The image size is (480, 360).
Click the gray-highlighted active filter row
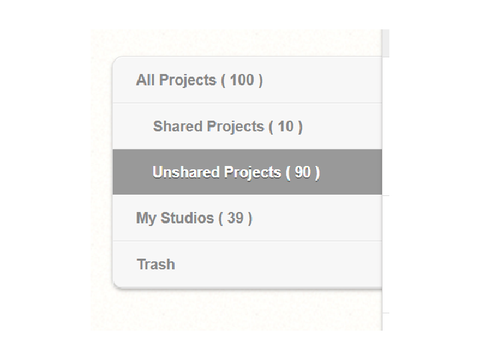pos(247,172)
